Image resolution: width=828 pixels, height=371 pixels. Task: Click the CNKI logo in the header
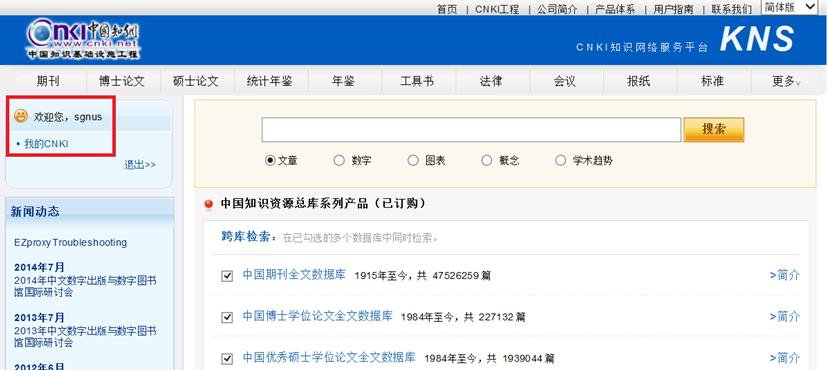pos(83,39)
